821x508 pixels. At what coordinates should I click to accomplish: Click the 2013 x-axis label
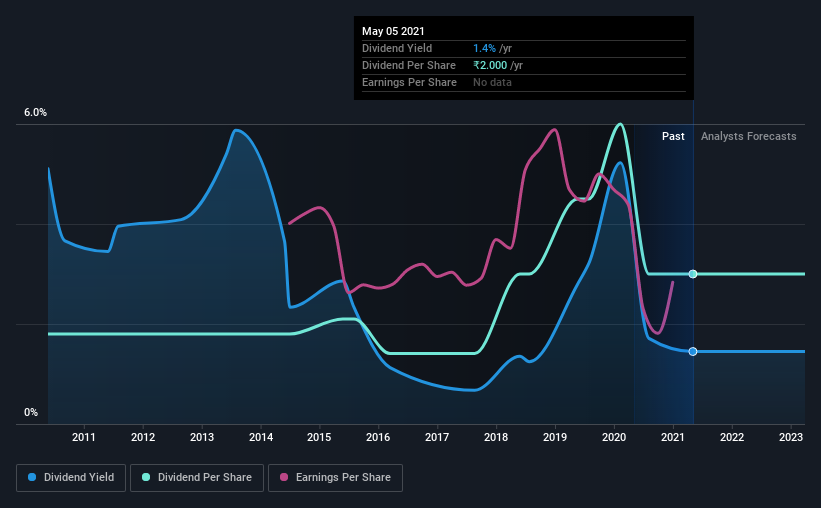pyautogui.click(x=202, y=437)
